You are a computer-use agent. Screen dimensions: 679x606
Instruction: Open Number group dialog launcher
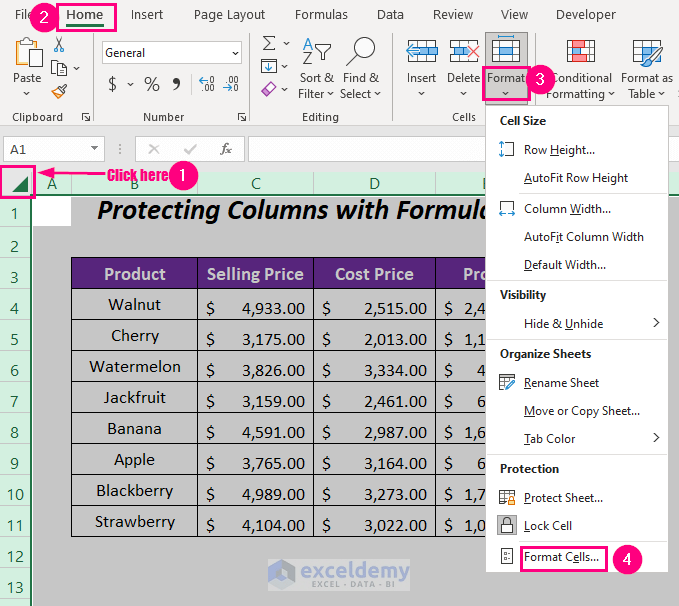coord(242,117)
